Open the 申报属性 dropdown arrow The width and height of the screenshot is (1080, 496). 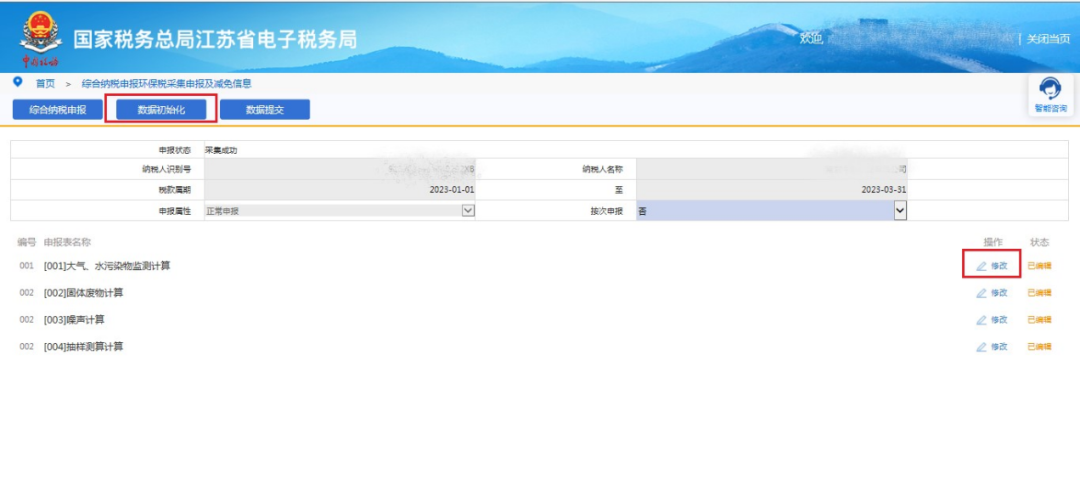468,210
